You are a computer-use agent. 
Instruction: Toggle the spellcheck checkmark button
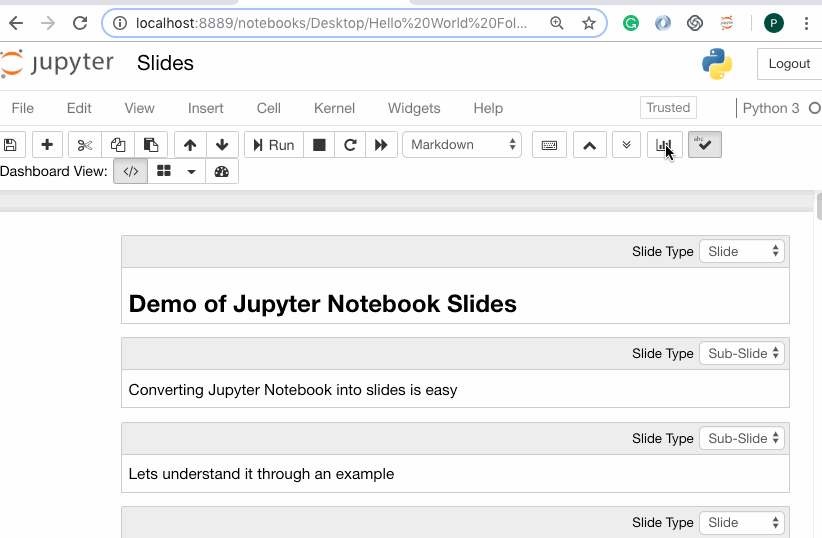tap(704, 145)
